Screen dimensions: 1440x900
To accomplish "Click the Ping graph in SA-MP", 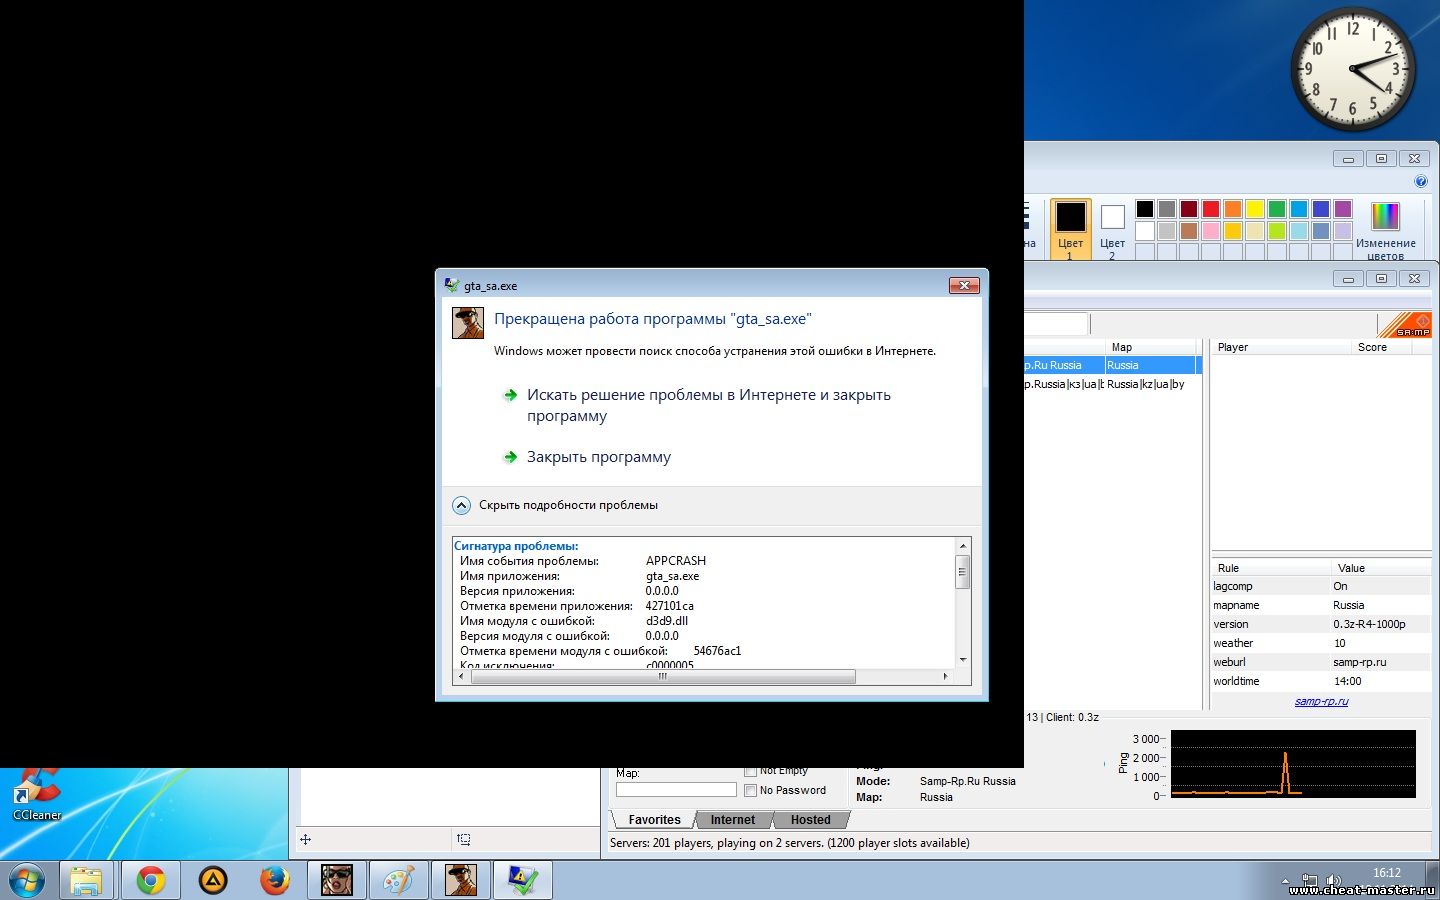I will pyautogui.click(x=1293, y=764).
